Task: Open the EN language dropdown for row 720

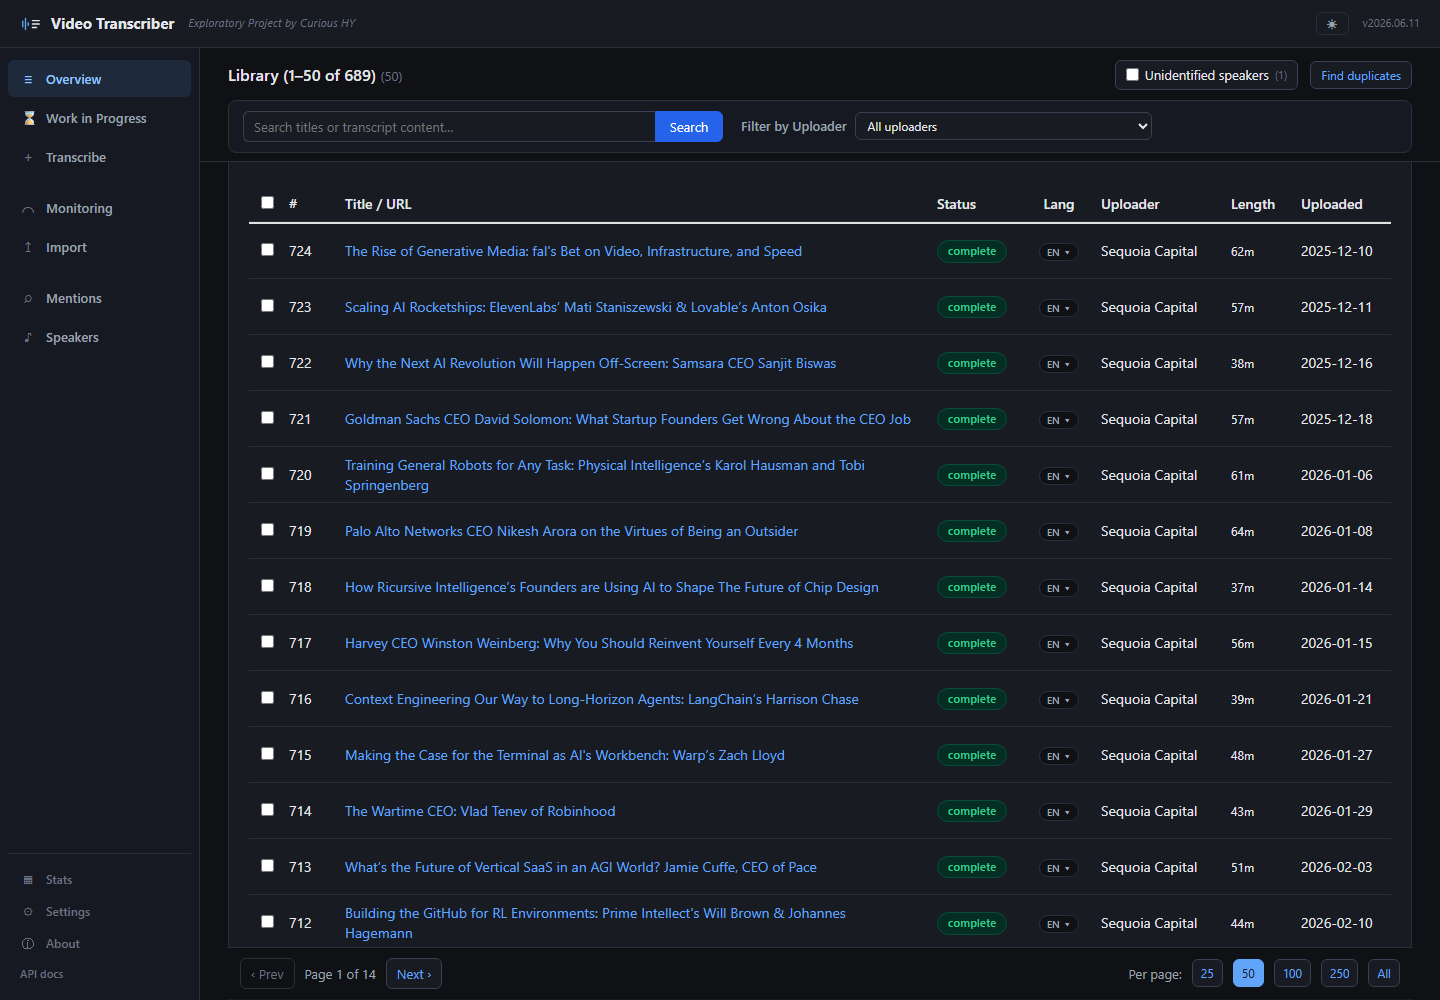Action: coord(1059,476)
